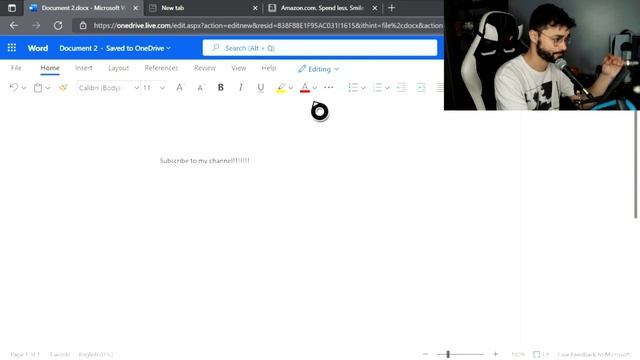This screenshot has height=360, width=640.
Task: Switch to the Layout ribbon tab
Action: click(x=118, y=68)
